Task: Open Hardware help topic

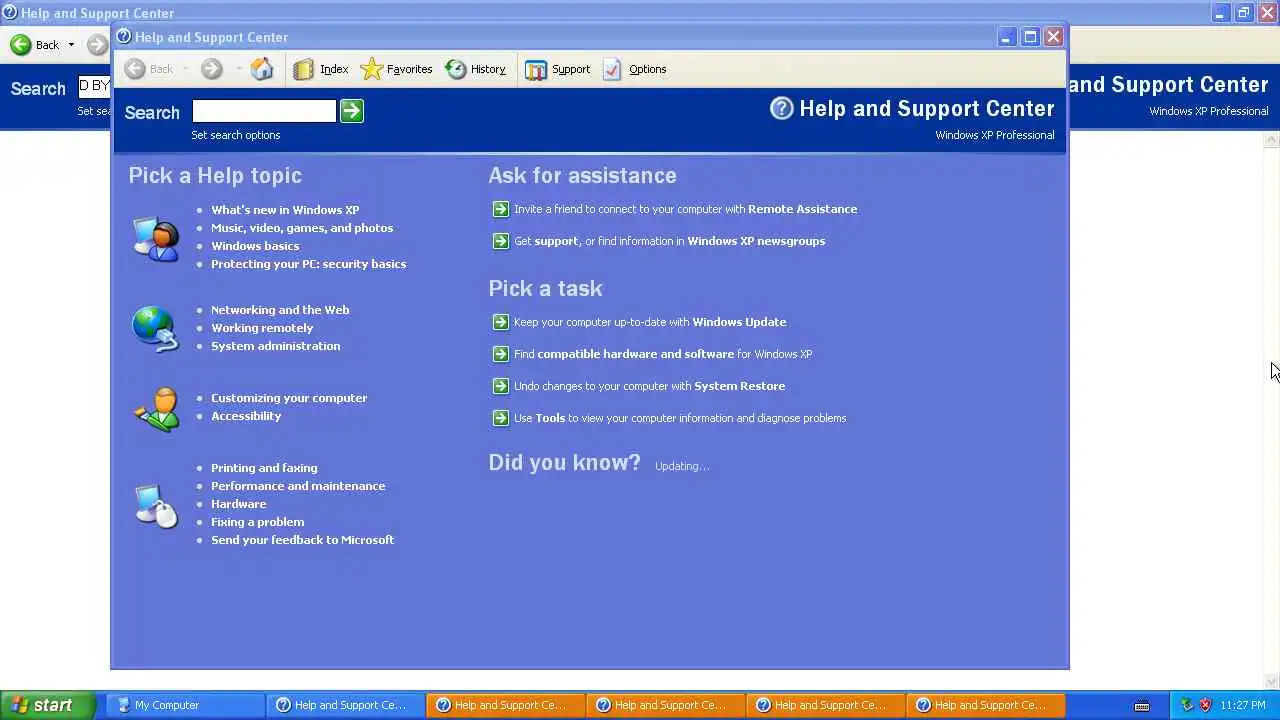Action: point(238,504)
